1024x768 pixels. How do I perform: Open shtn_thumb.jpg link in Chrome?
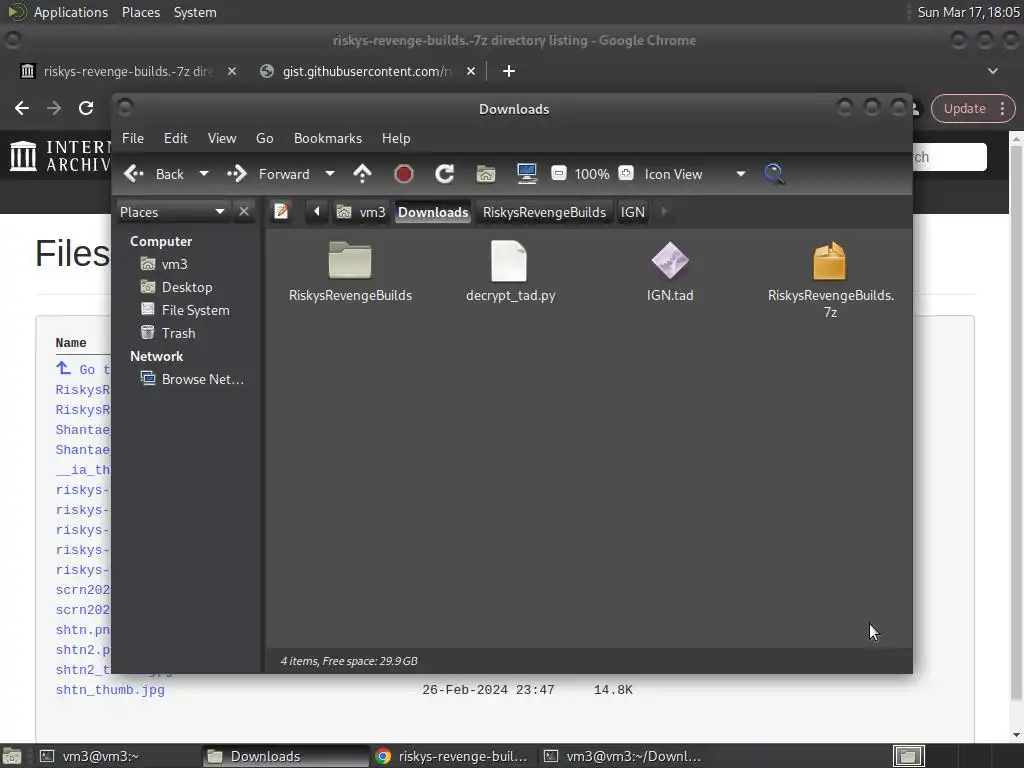pyautogui.click(x=110, y=690)
